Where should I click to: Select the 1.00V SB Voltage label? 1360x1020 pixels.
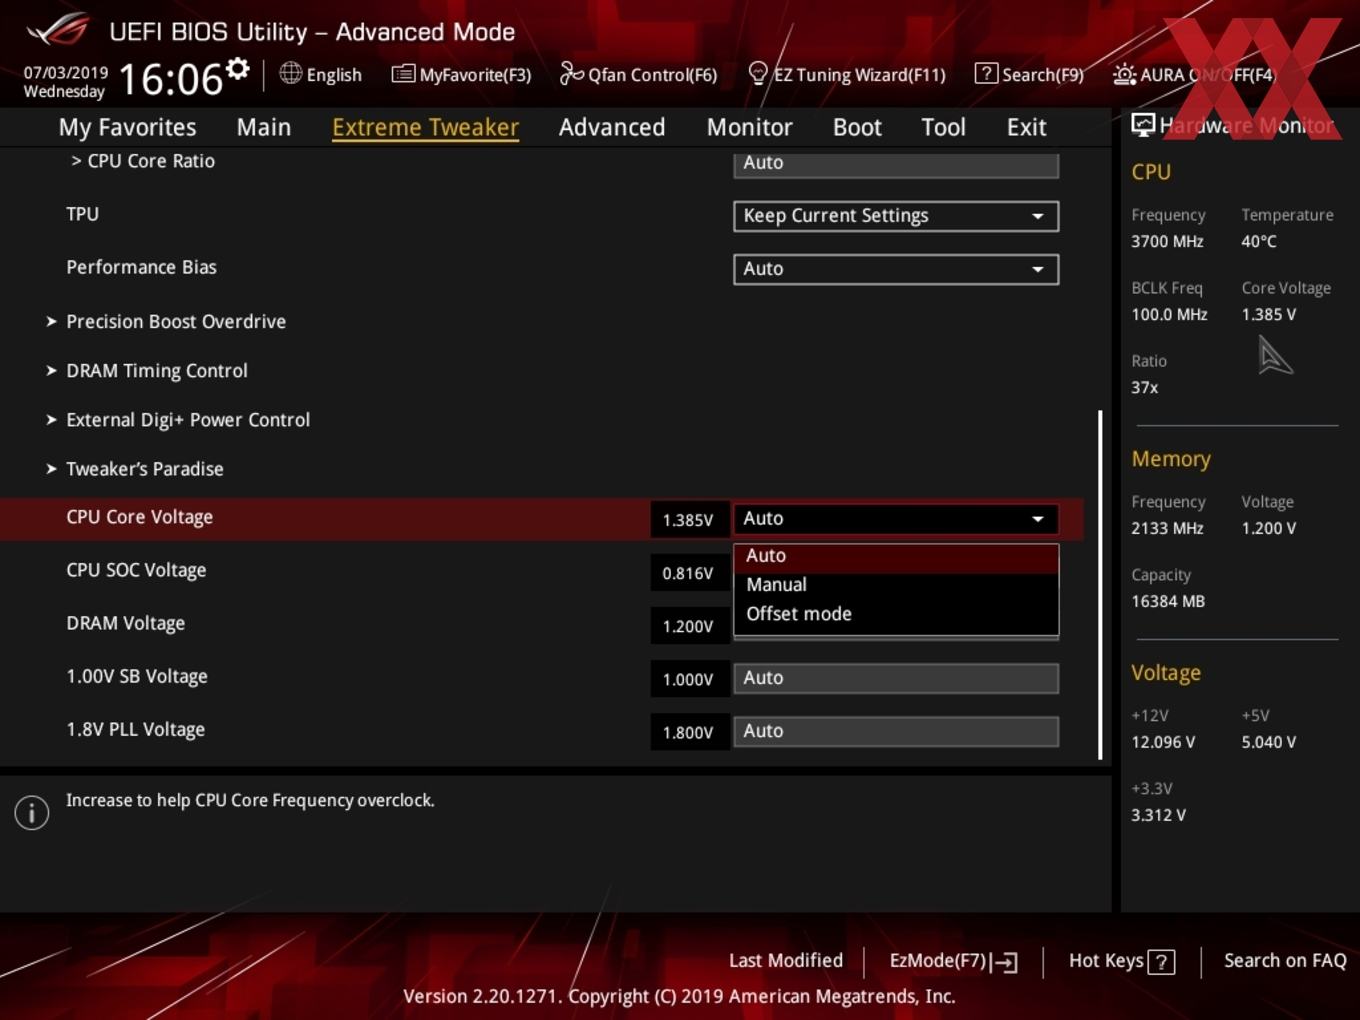[137, 677]
